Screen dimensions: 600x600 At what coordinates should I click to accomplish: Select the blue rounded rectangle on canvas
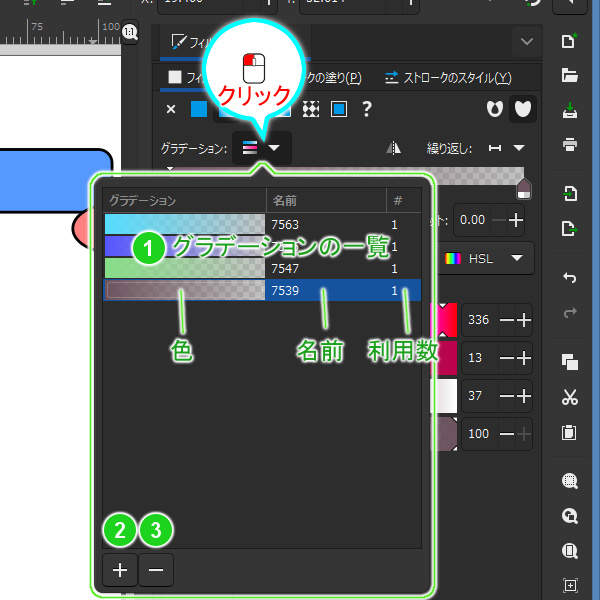coord(50,180)
